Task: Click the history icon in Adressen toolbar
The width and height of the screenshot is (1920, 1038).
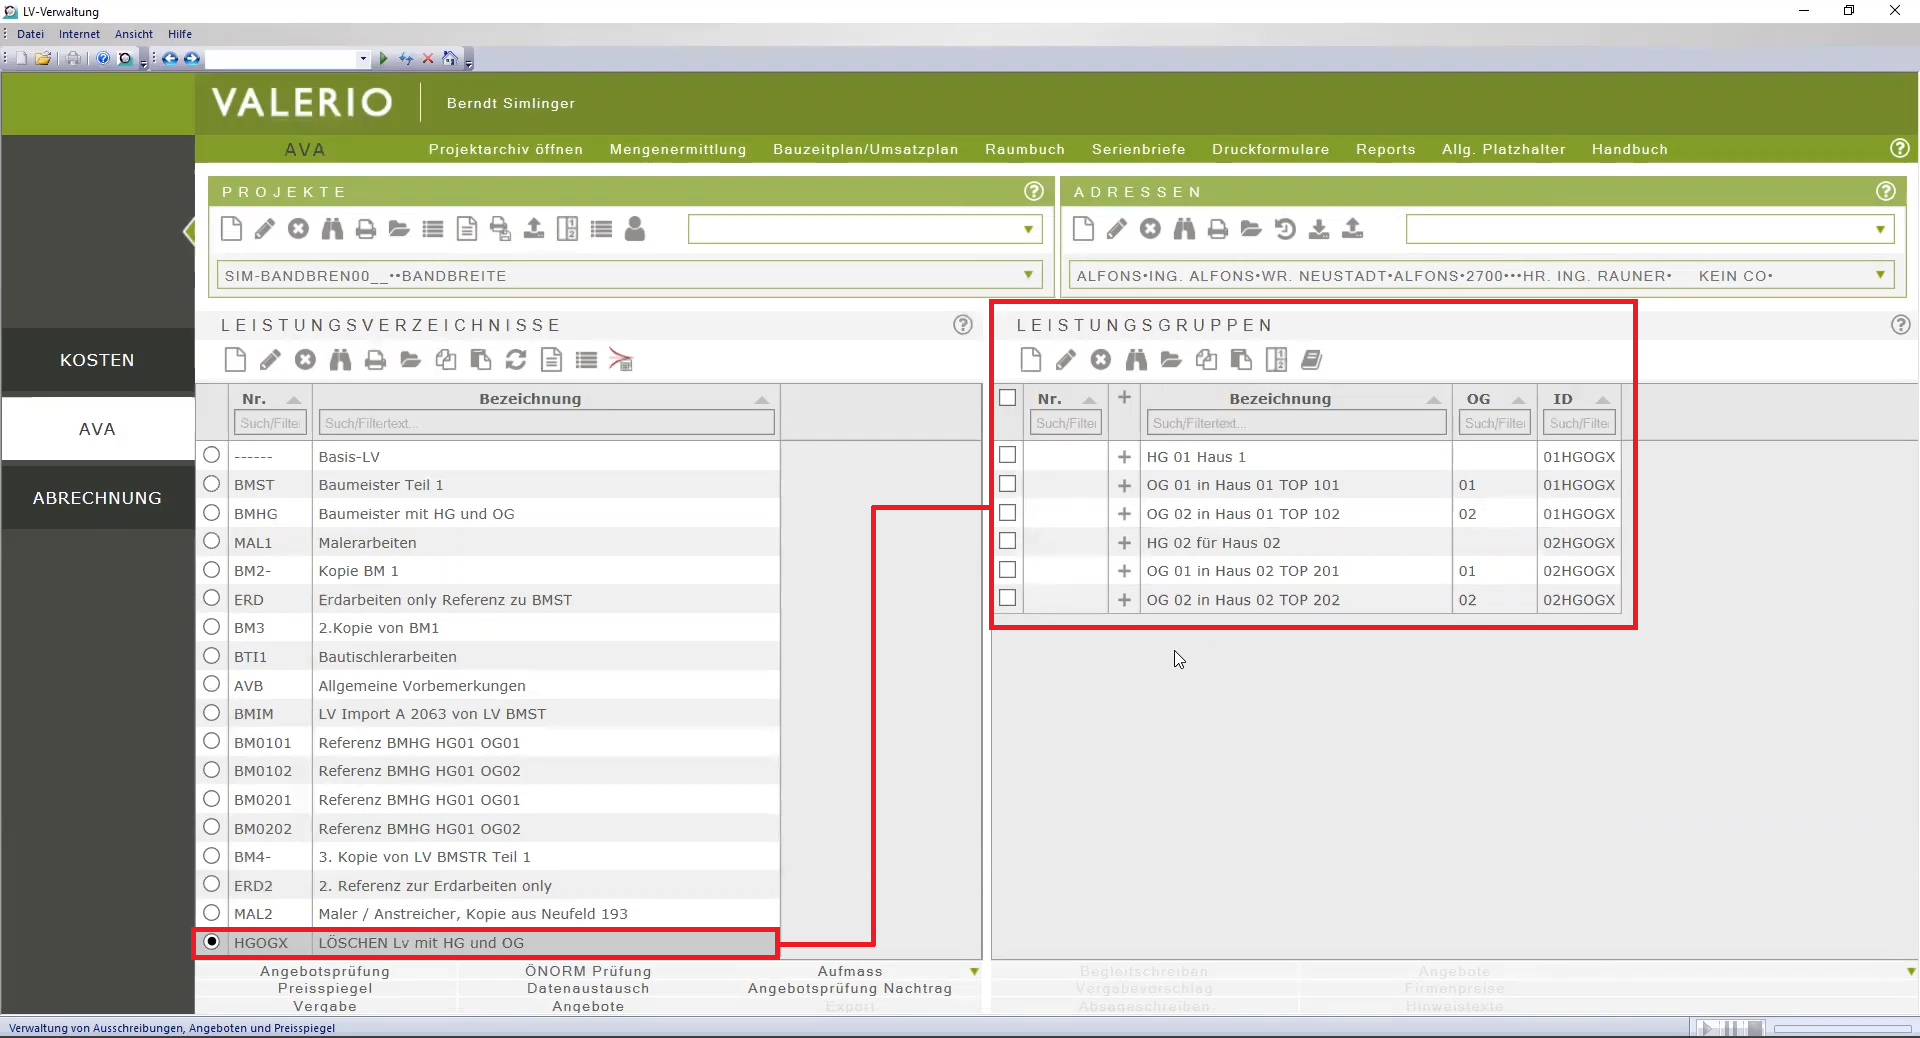Action: click(1285, 229)
